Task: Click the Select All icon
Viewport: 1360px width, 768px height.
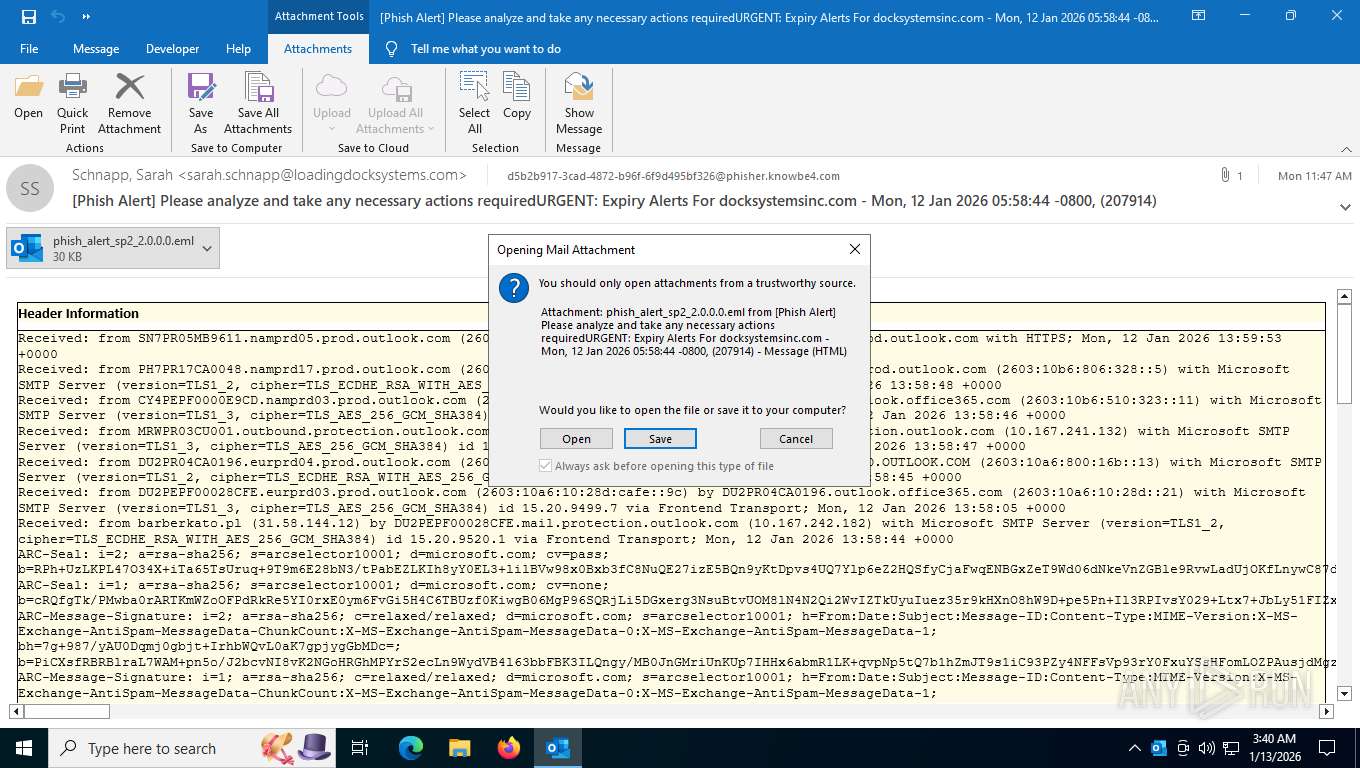Action: click(475, 104)
